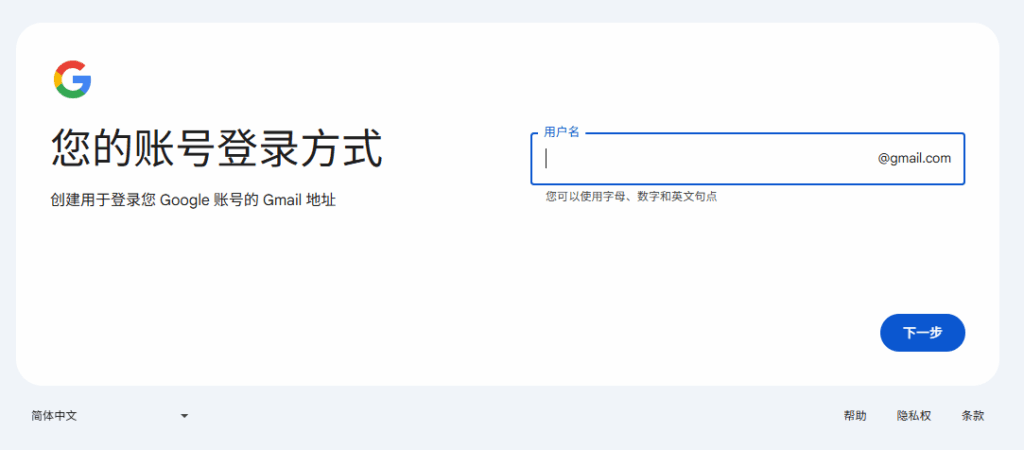The height and width of the screenshot is (450, 1024).
Task: Open the 隐私权 privacy link
Action: (x=914, y=415)
